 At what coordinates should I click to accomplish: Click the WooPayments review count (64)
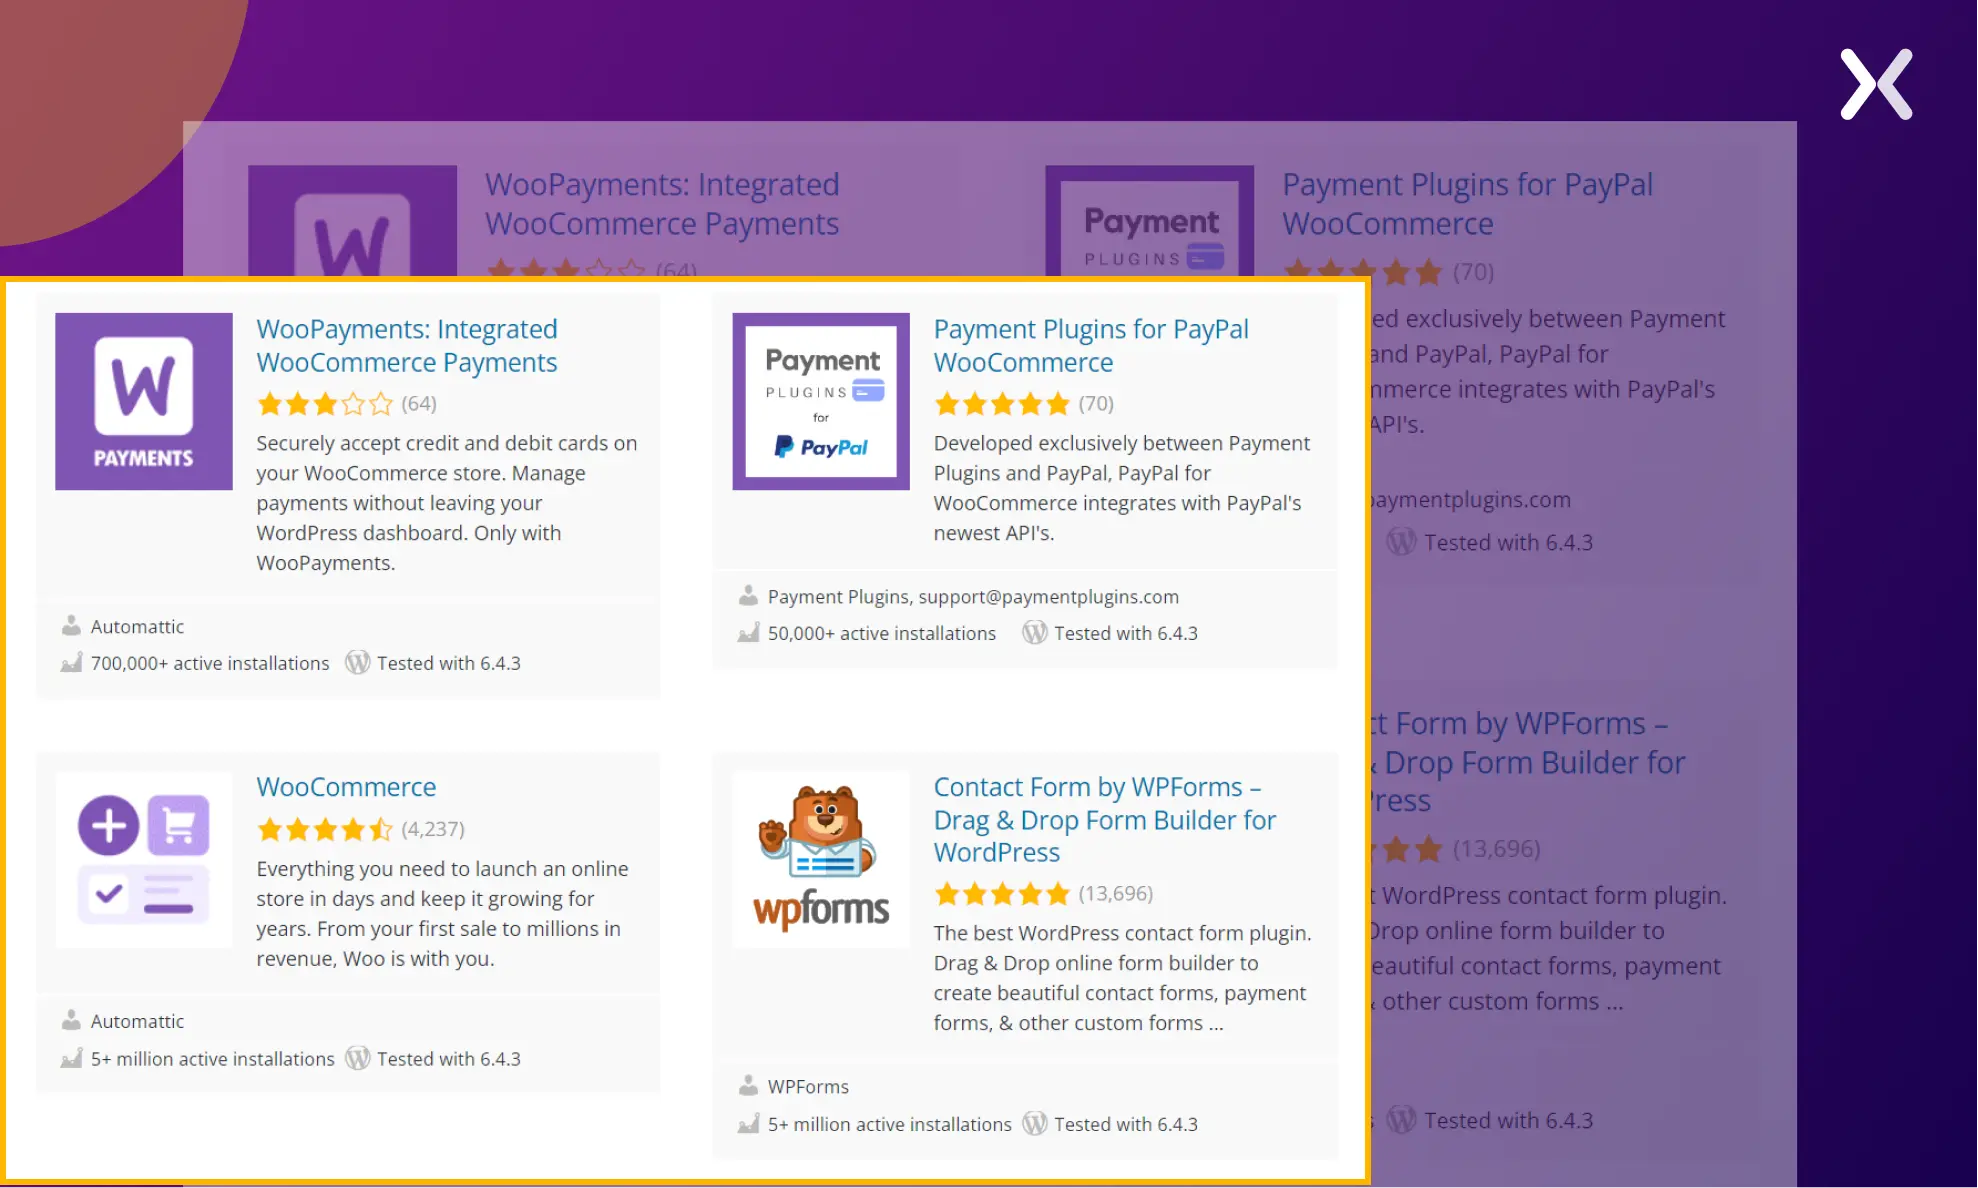419,404
